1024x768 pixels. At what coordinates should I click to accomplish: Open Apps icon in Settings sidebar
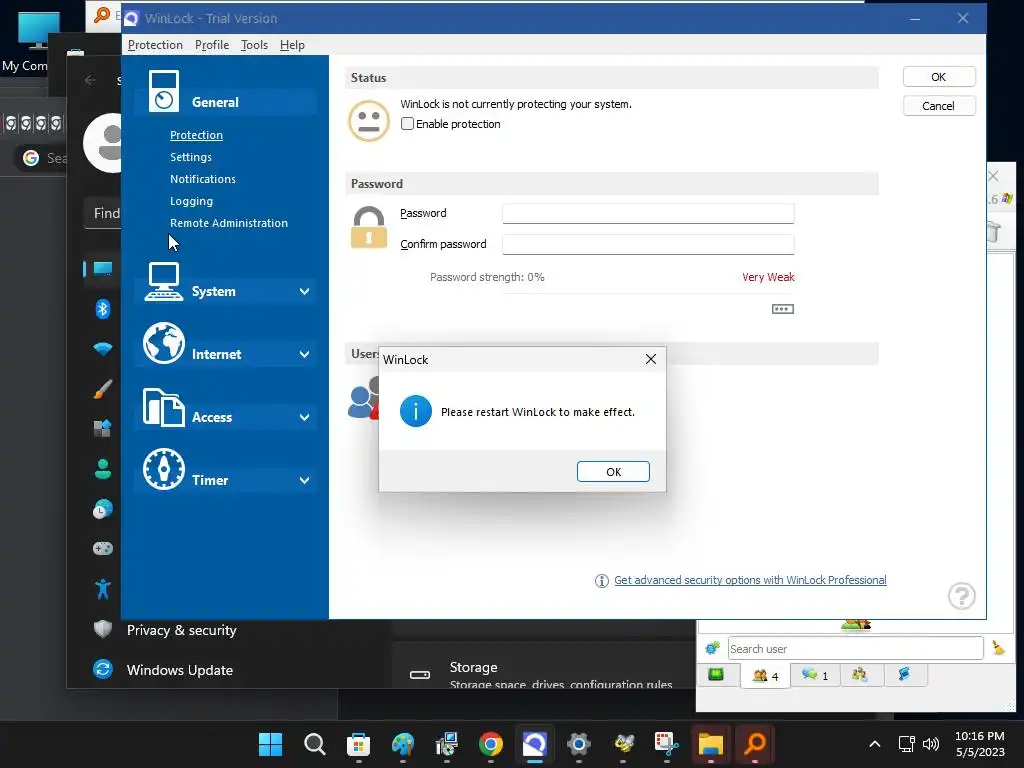click(x=103, y=428)
